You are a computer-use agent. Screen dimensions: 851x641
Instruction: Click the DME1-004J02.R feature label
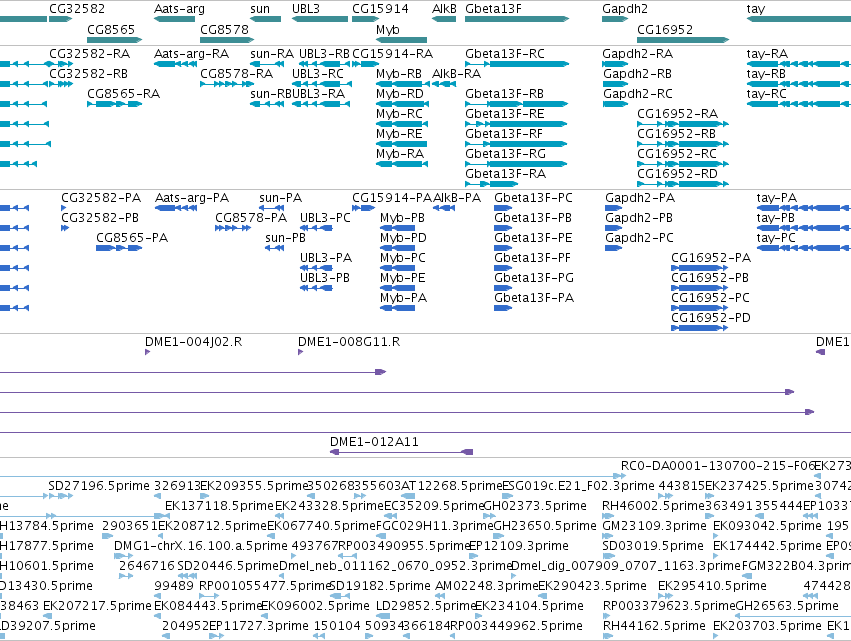coord(193,342)
